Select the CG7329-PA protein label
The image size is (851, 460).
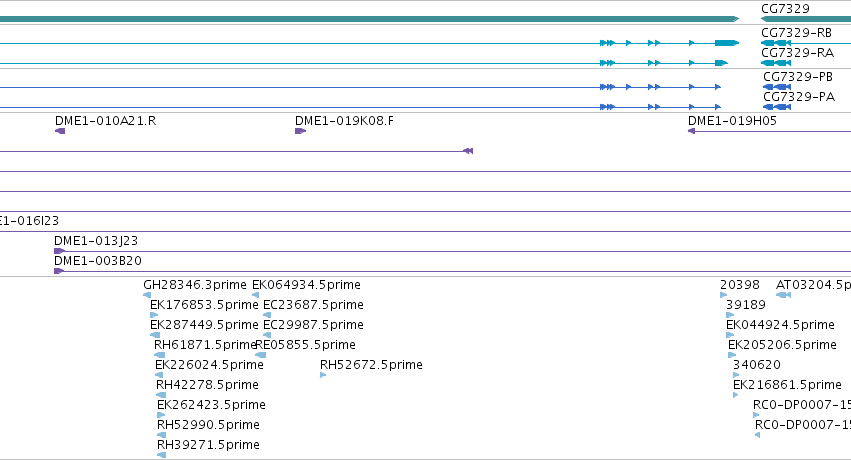click(799, 97)
